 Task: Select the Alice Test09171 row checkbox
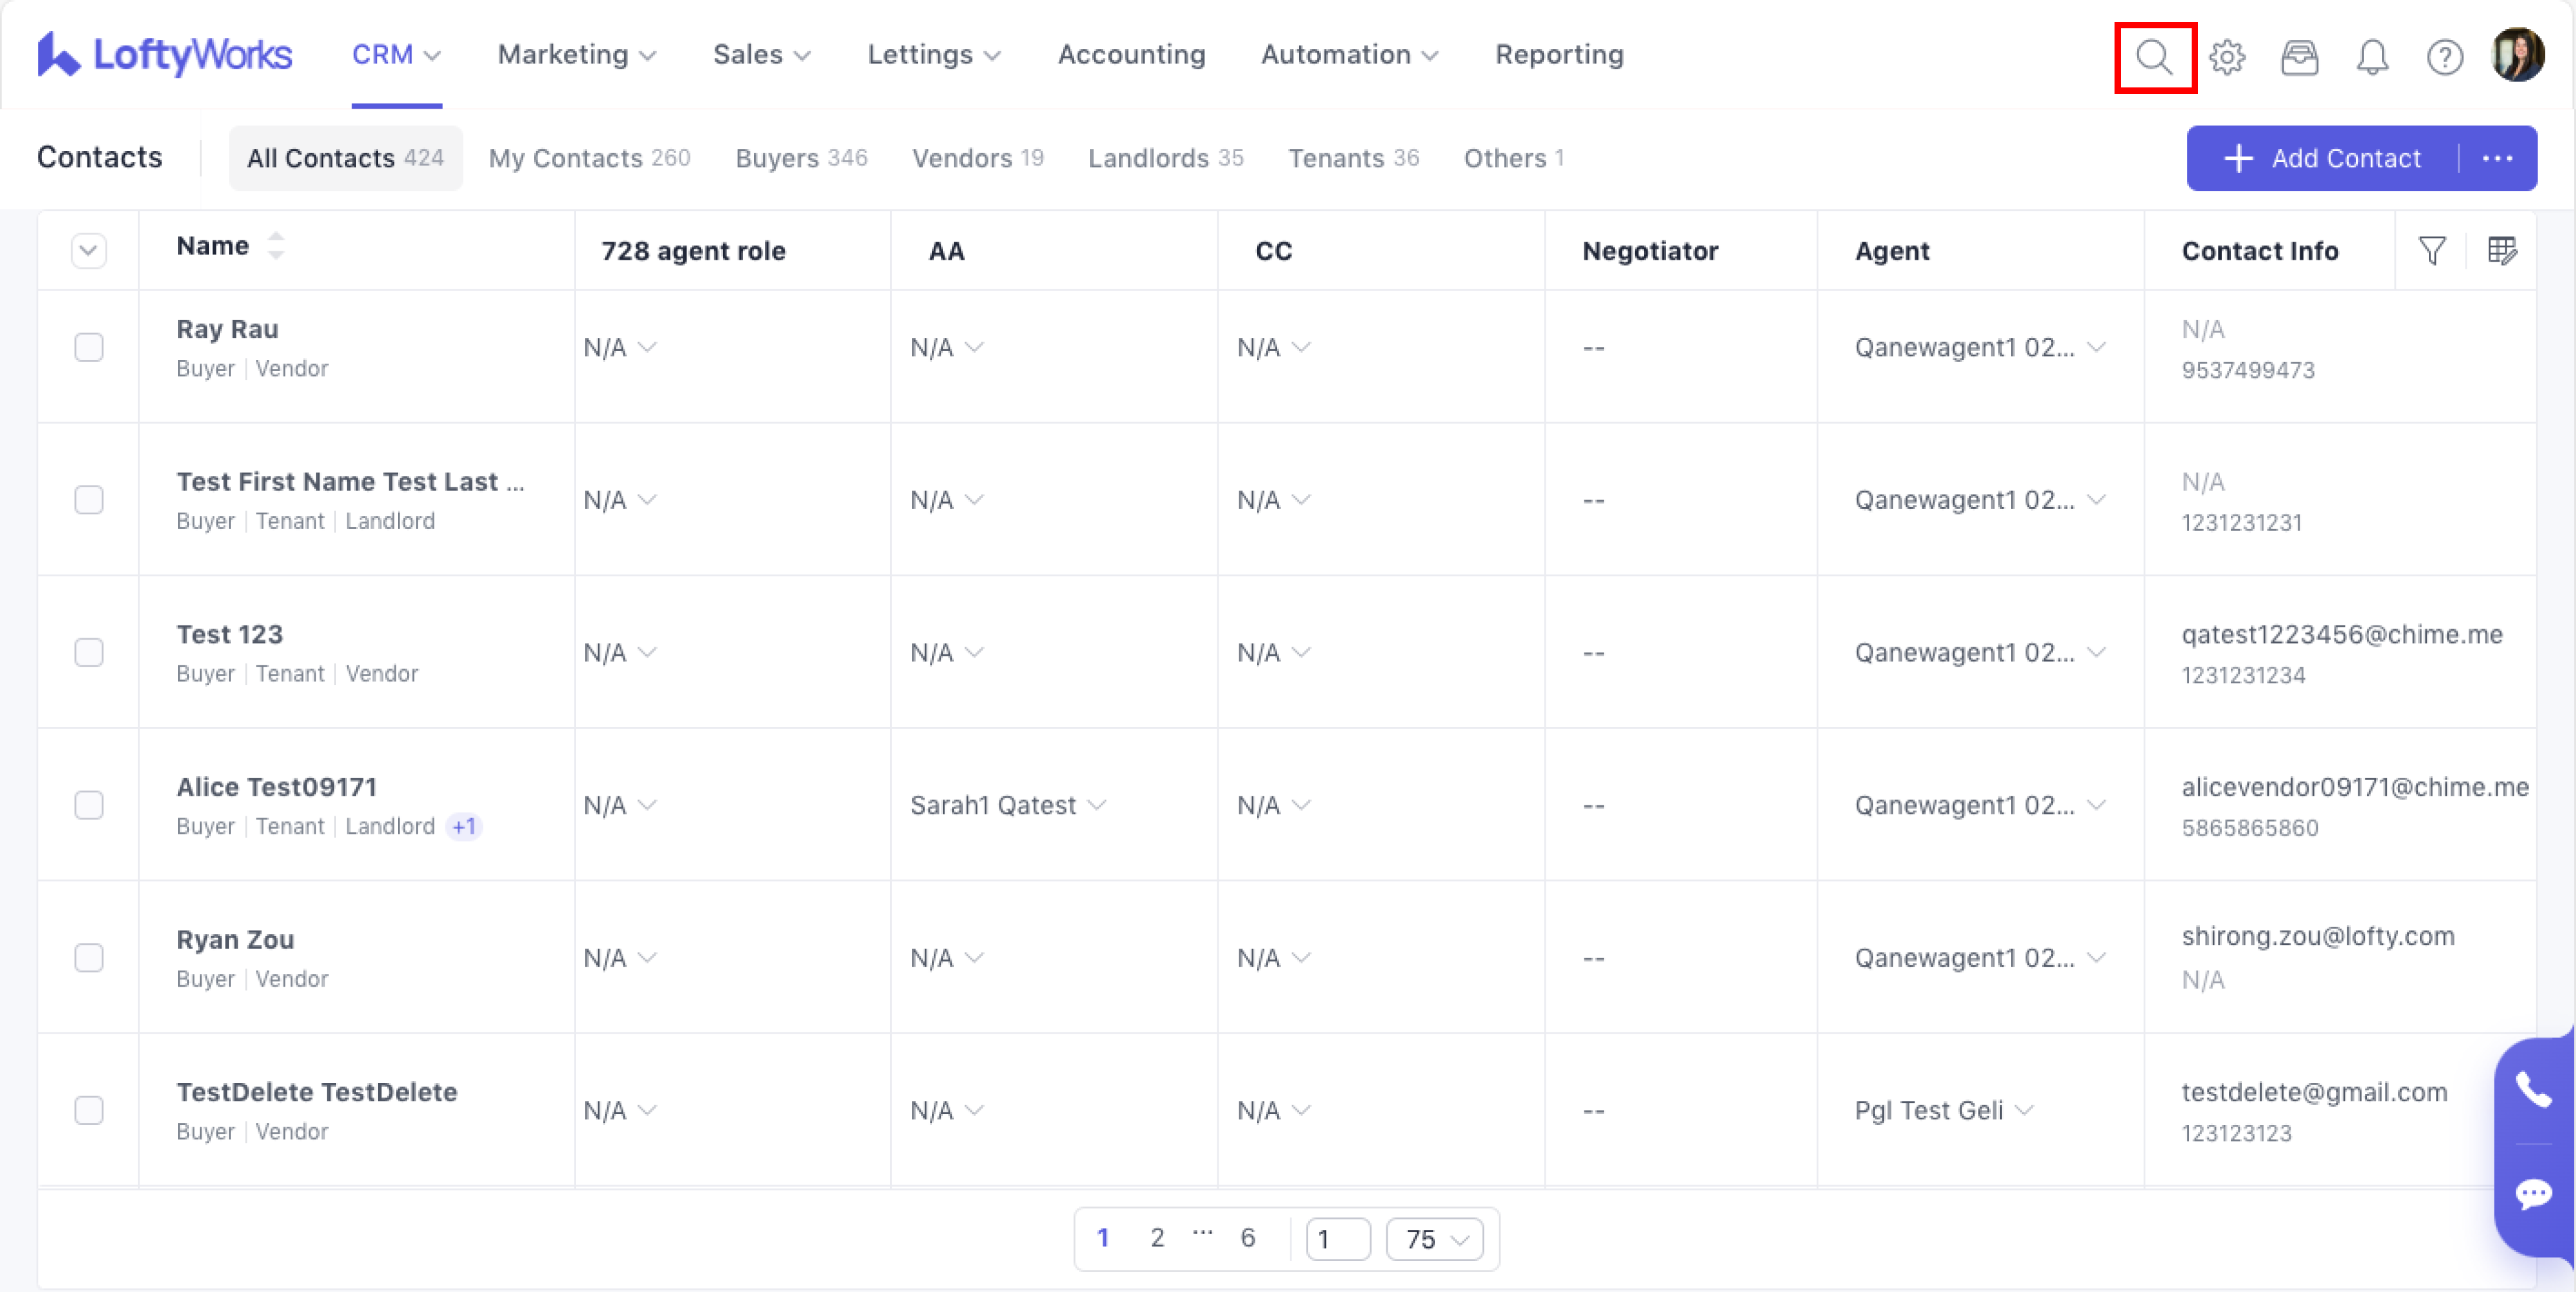click(x=89, y=805)
